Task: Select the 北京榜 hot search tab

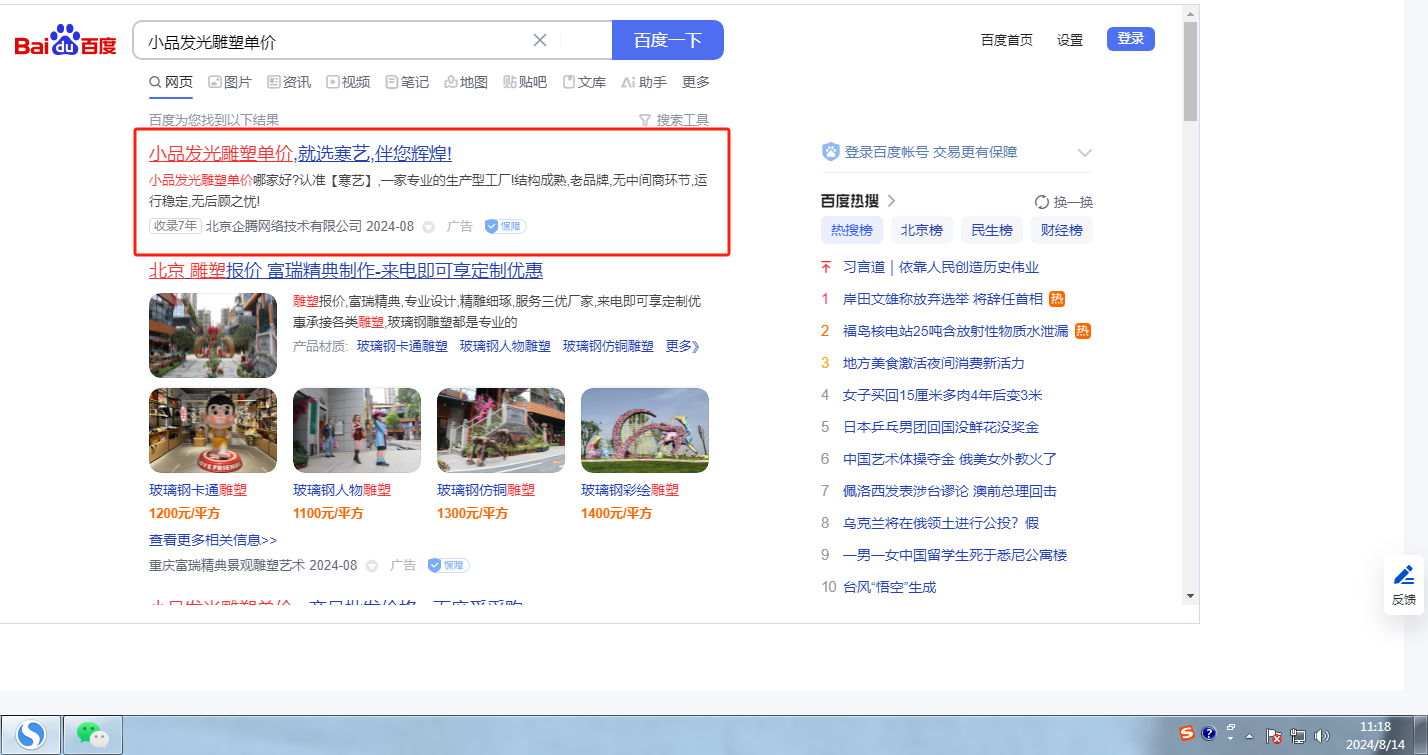Action: click(921, 230)
